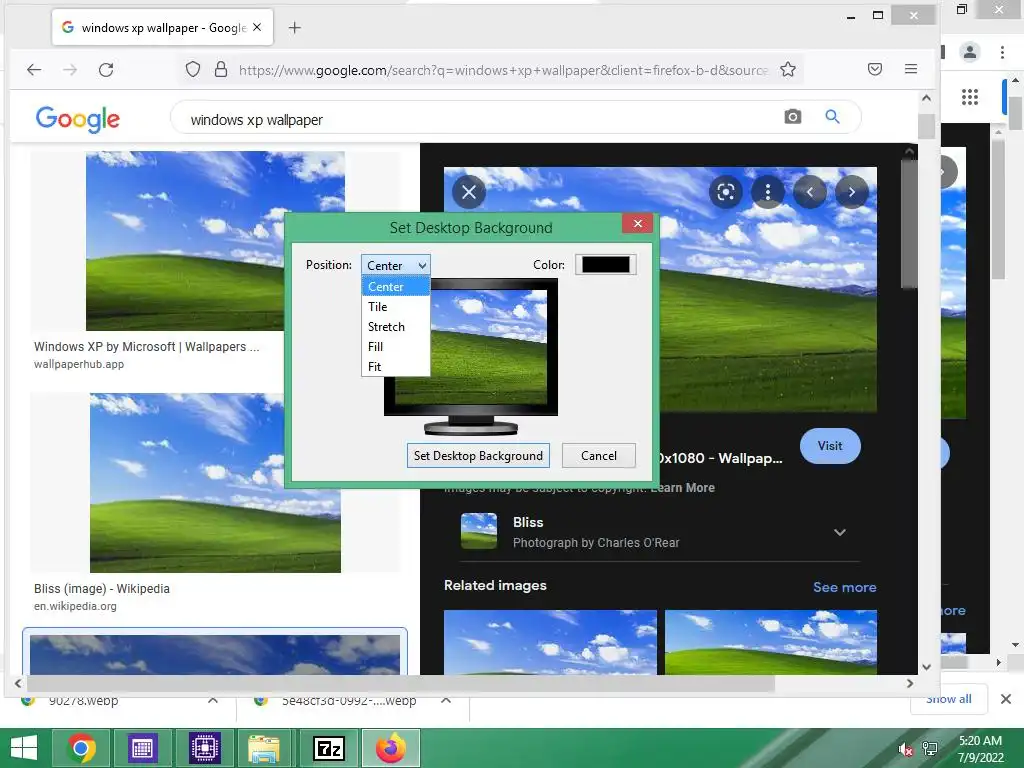Open the black Color swatch picker
Screen dimensions: 1024x768
606,264
